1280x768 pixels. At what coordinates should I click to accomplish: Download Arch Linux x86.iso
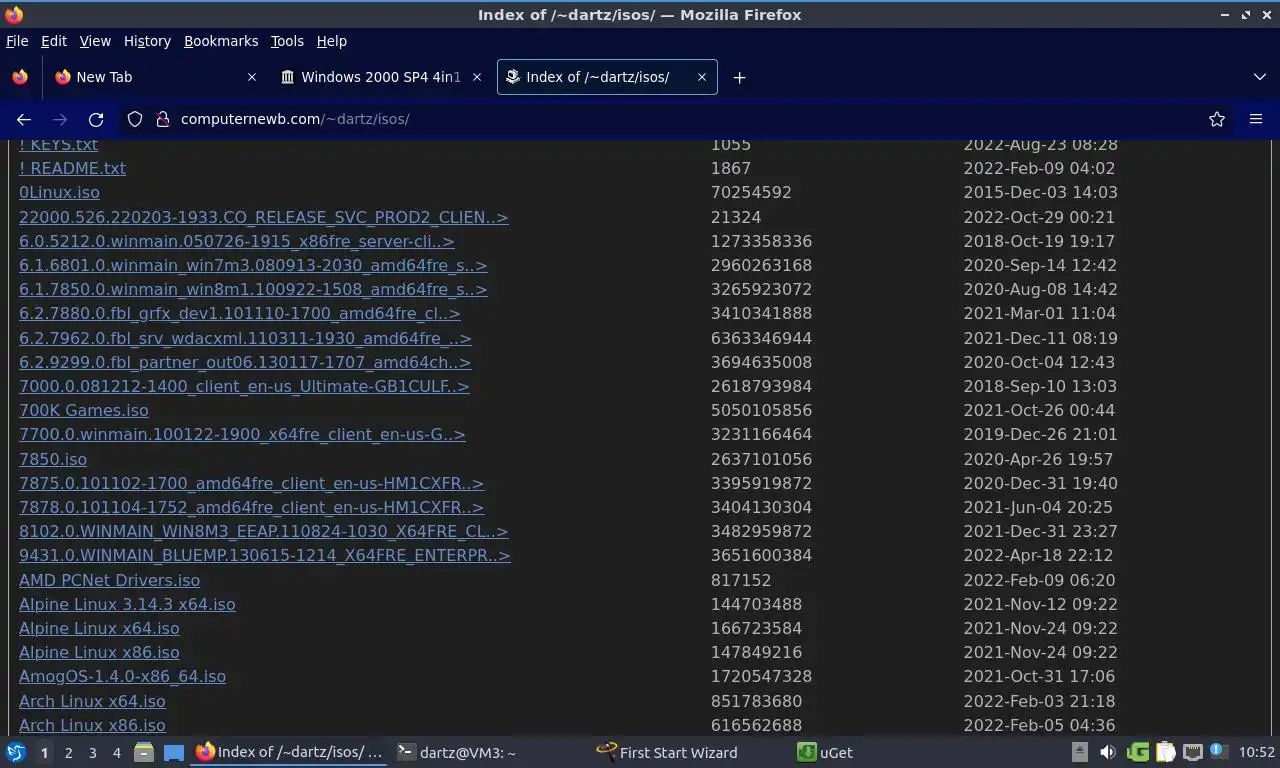[92, 725]
